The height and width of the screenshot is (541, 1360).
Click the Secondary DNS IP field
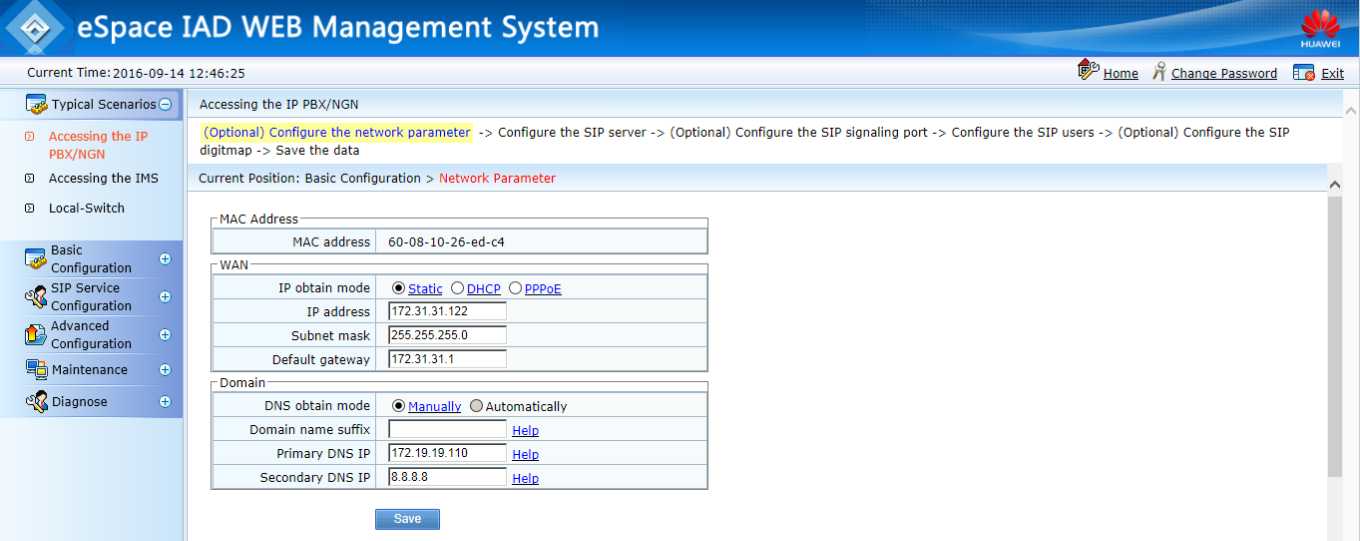[x=447, y=477]
